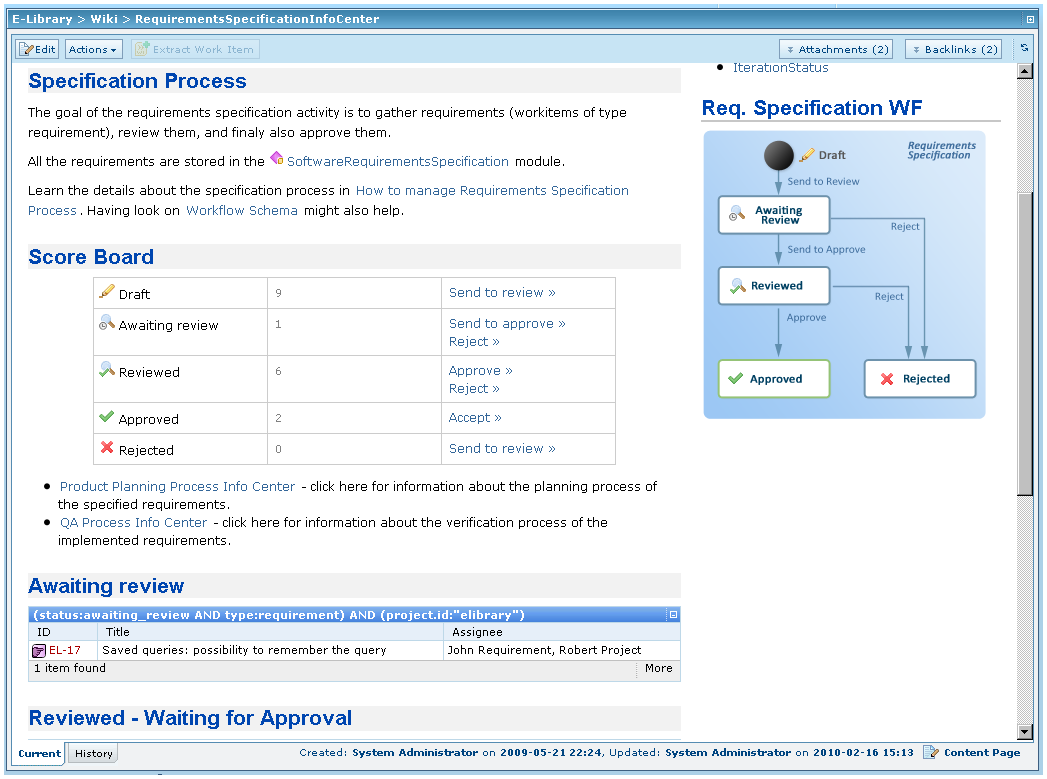Switch to the History tab

coord(92,753)
